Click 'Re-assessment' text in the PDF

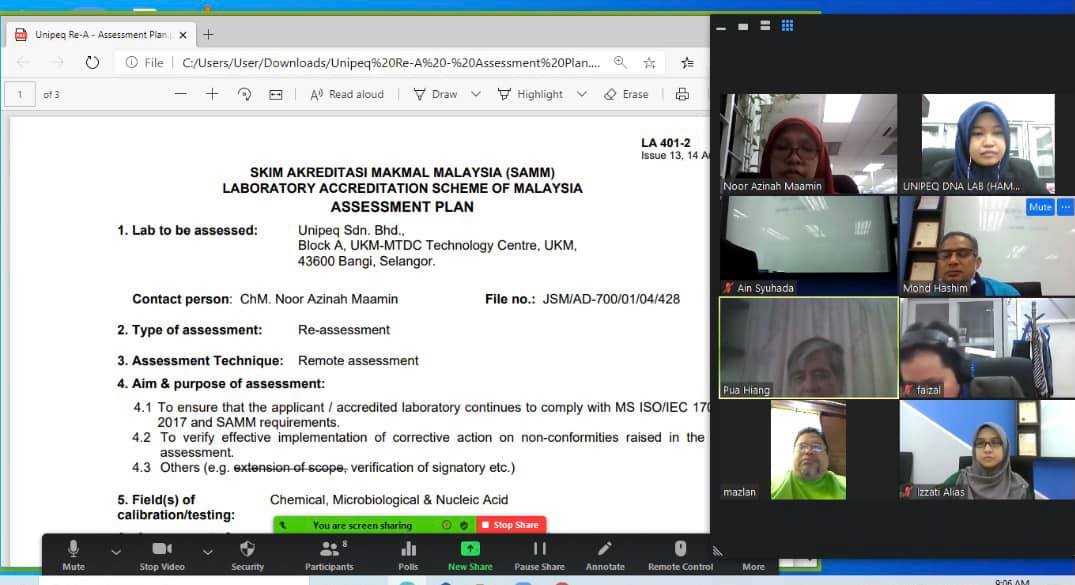pos(343,330)
